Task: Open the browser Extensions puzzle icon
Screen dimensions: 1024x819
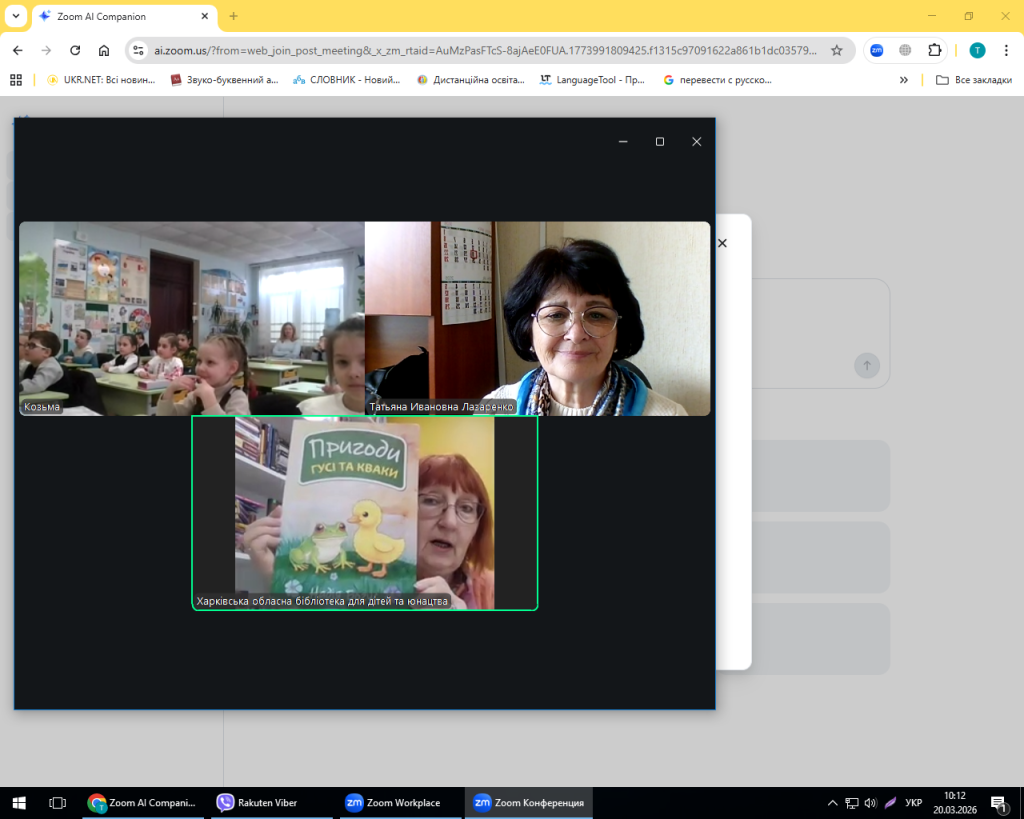Action: 935,50
